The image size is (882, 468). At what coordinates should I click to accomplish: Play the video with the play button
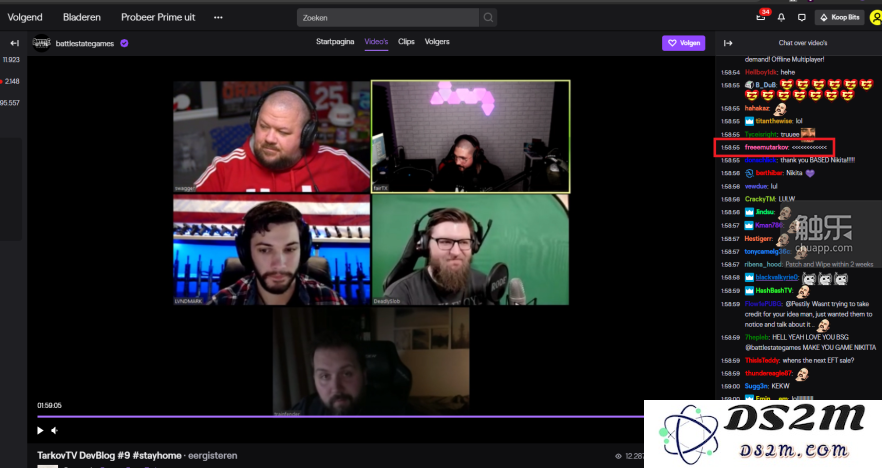40,430
